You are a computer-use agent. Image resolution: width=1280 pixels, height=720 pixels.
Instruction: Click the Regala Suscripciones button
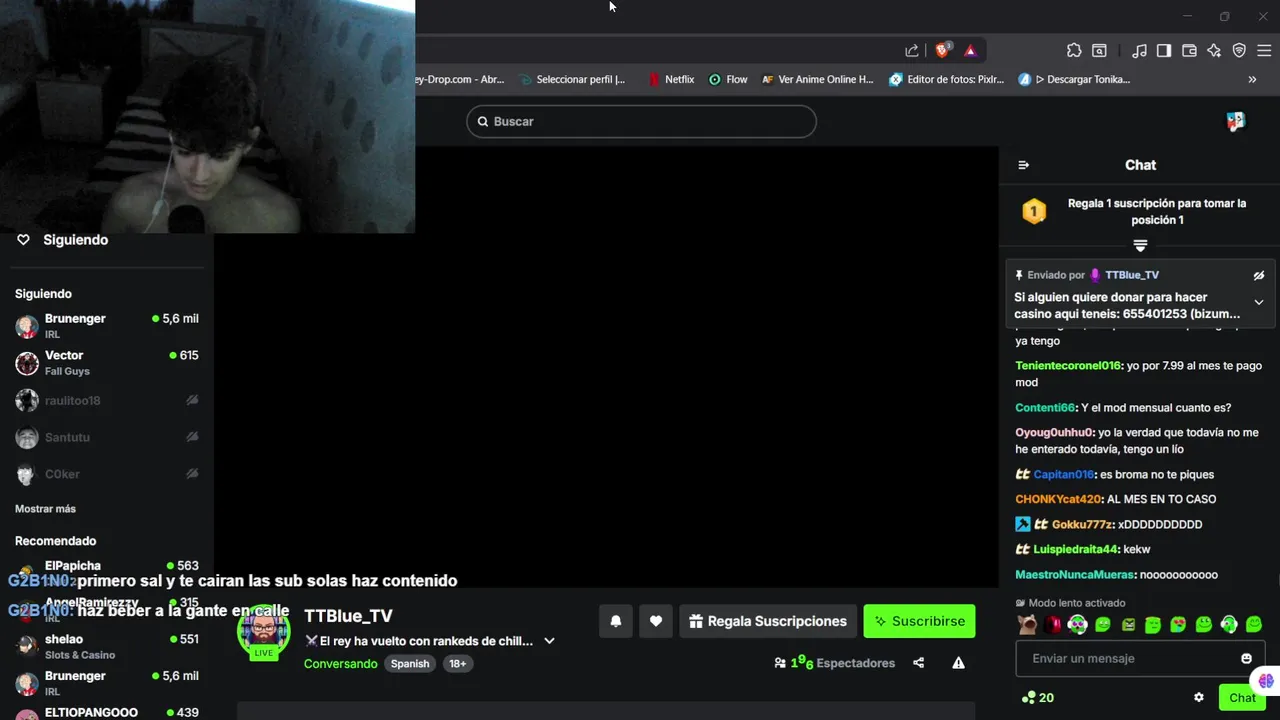(768, 621)
